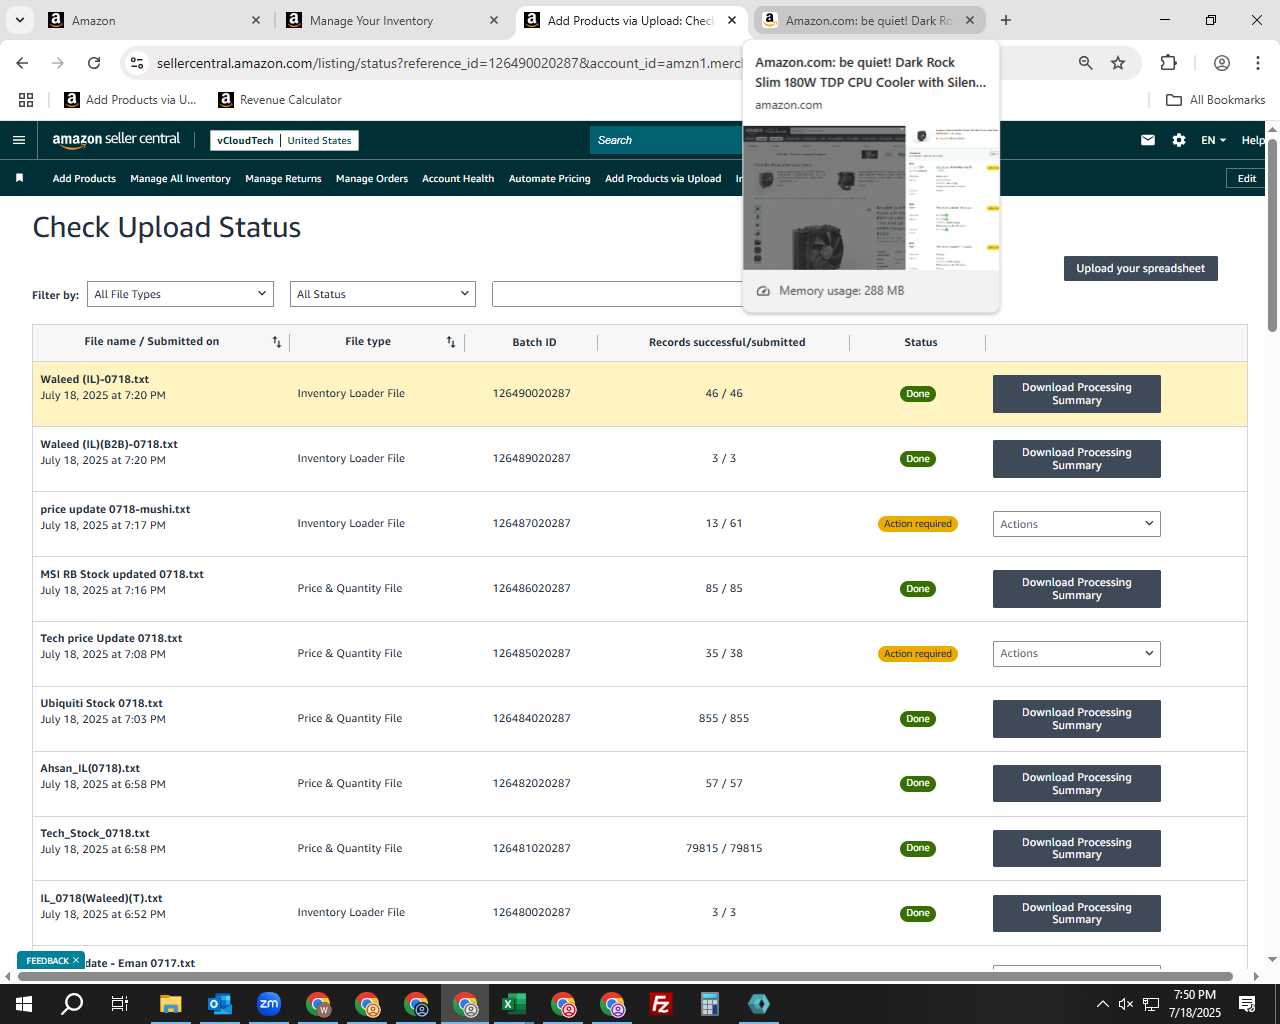The image size is (1280, 1024).
Task: Click the bookmark flag icon in nav bar
Action: pyautogui.click(x=19, y=178)
